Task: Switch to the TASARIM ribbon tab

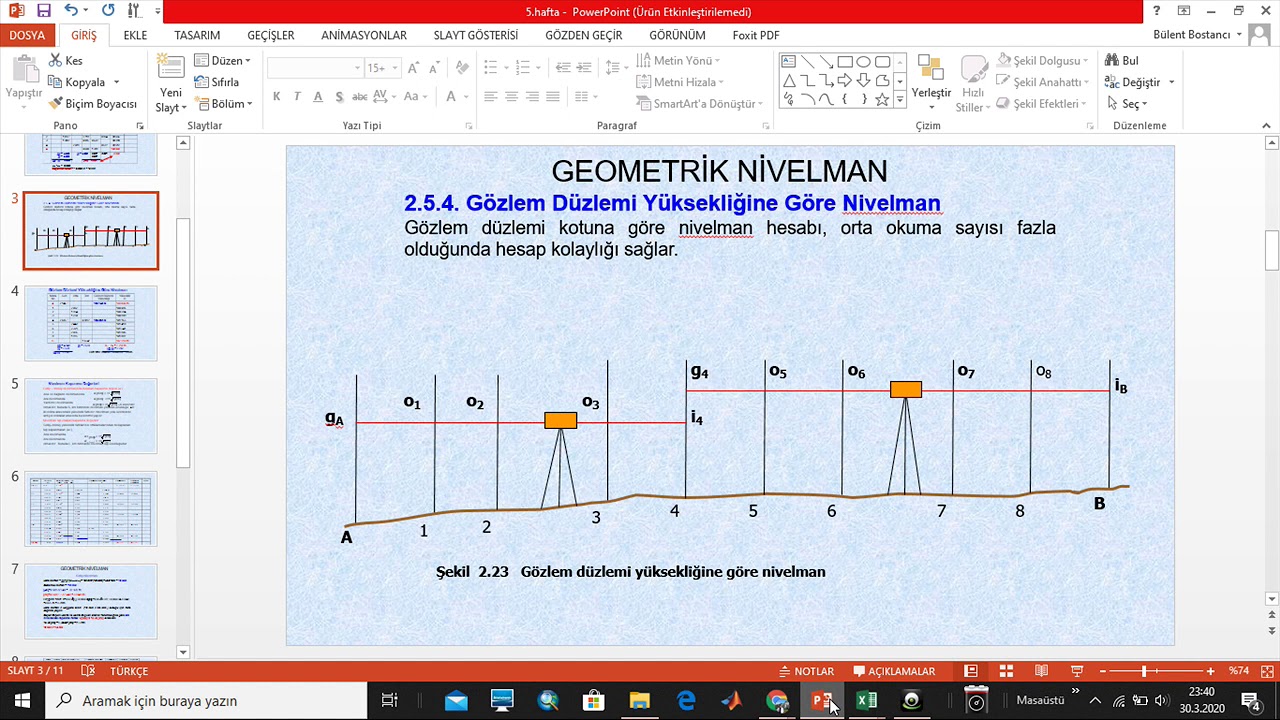Action: tap(197, 35)
